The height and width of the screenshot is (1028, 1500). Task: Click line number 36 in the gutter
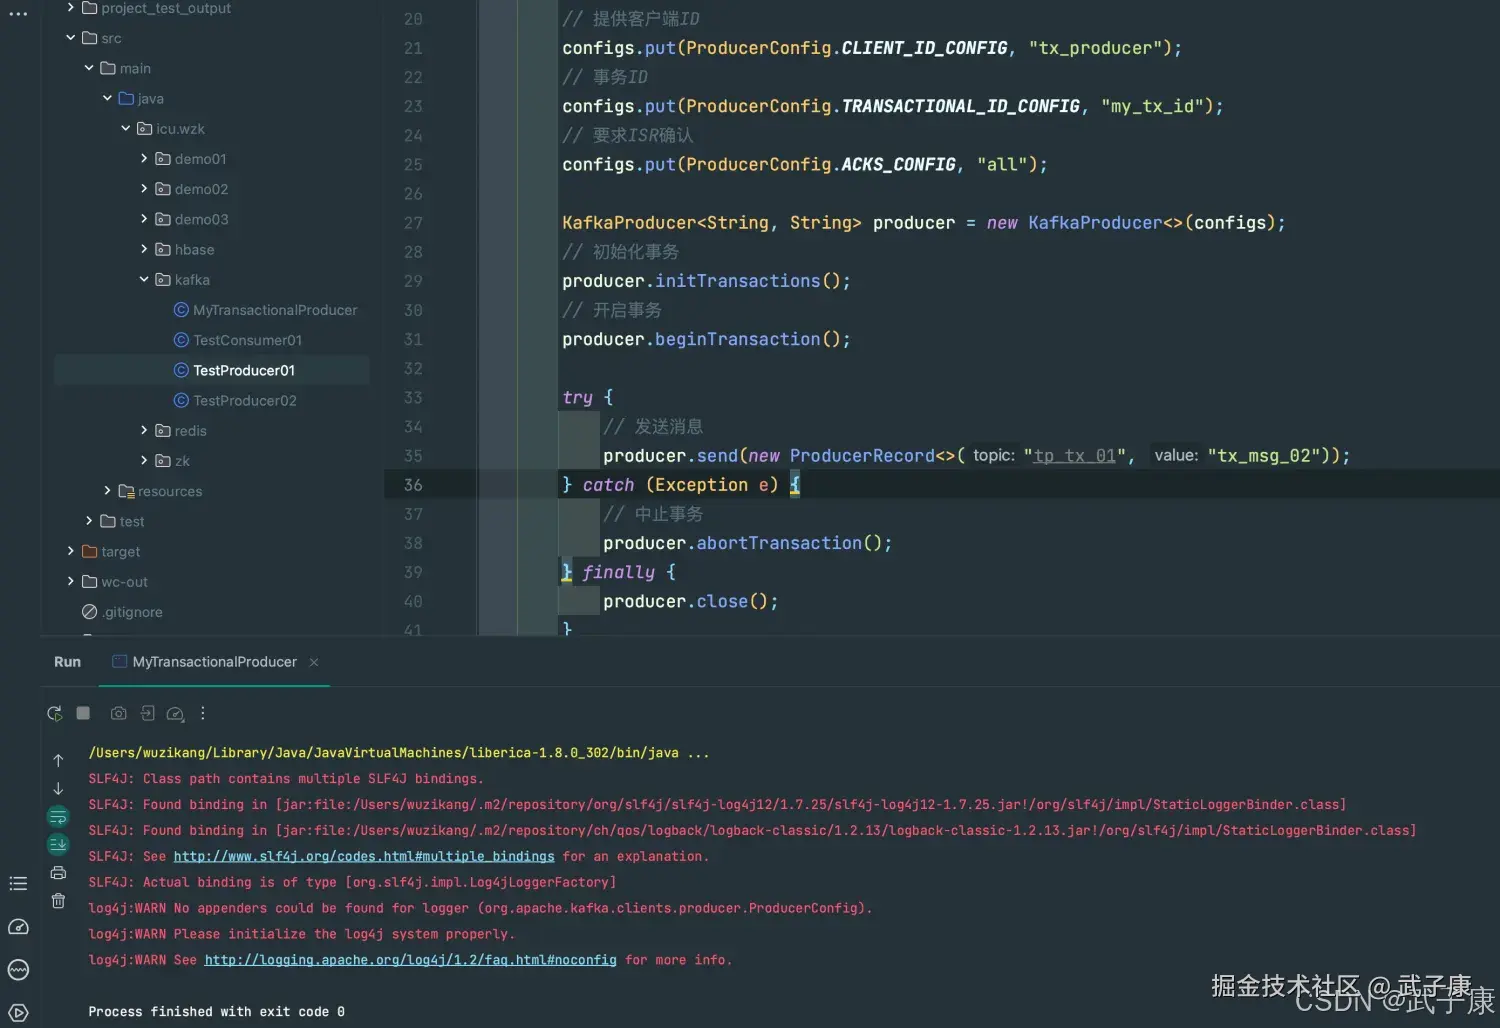click(x=413, y=485)
